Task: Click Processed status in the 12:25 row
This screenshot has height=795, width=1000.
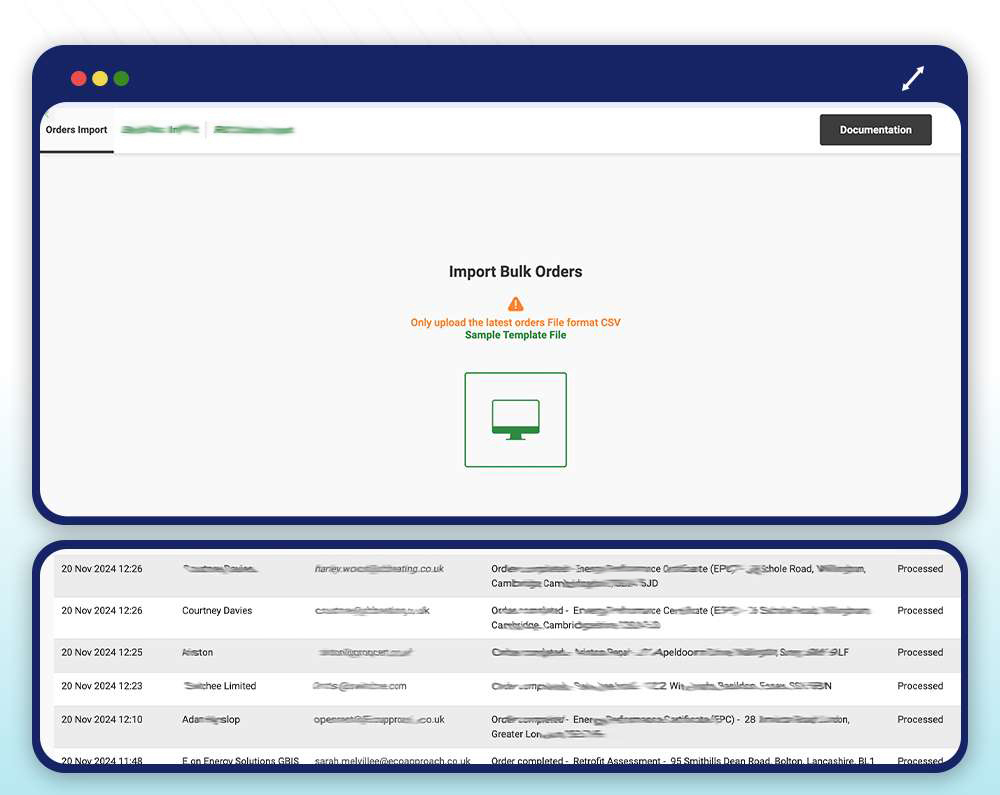Action: (920, 652)
